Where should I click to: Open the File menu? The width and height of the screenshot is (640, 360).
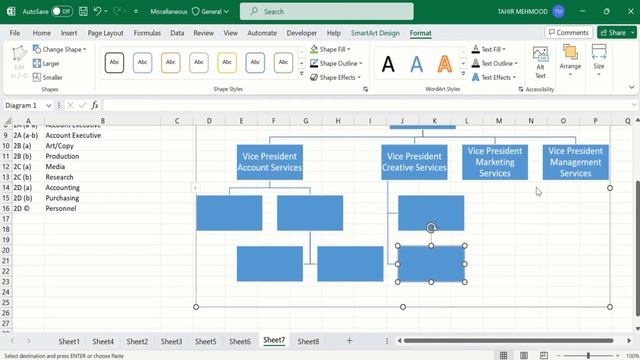pos(15,33)
